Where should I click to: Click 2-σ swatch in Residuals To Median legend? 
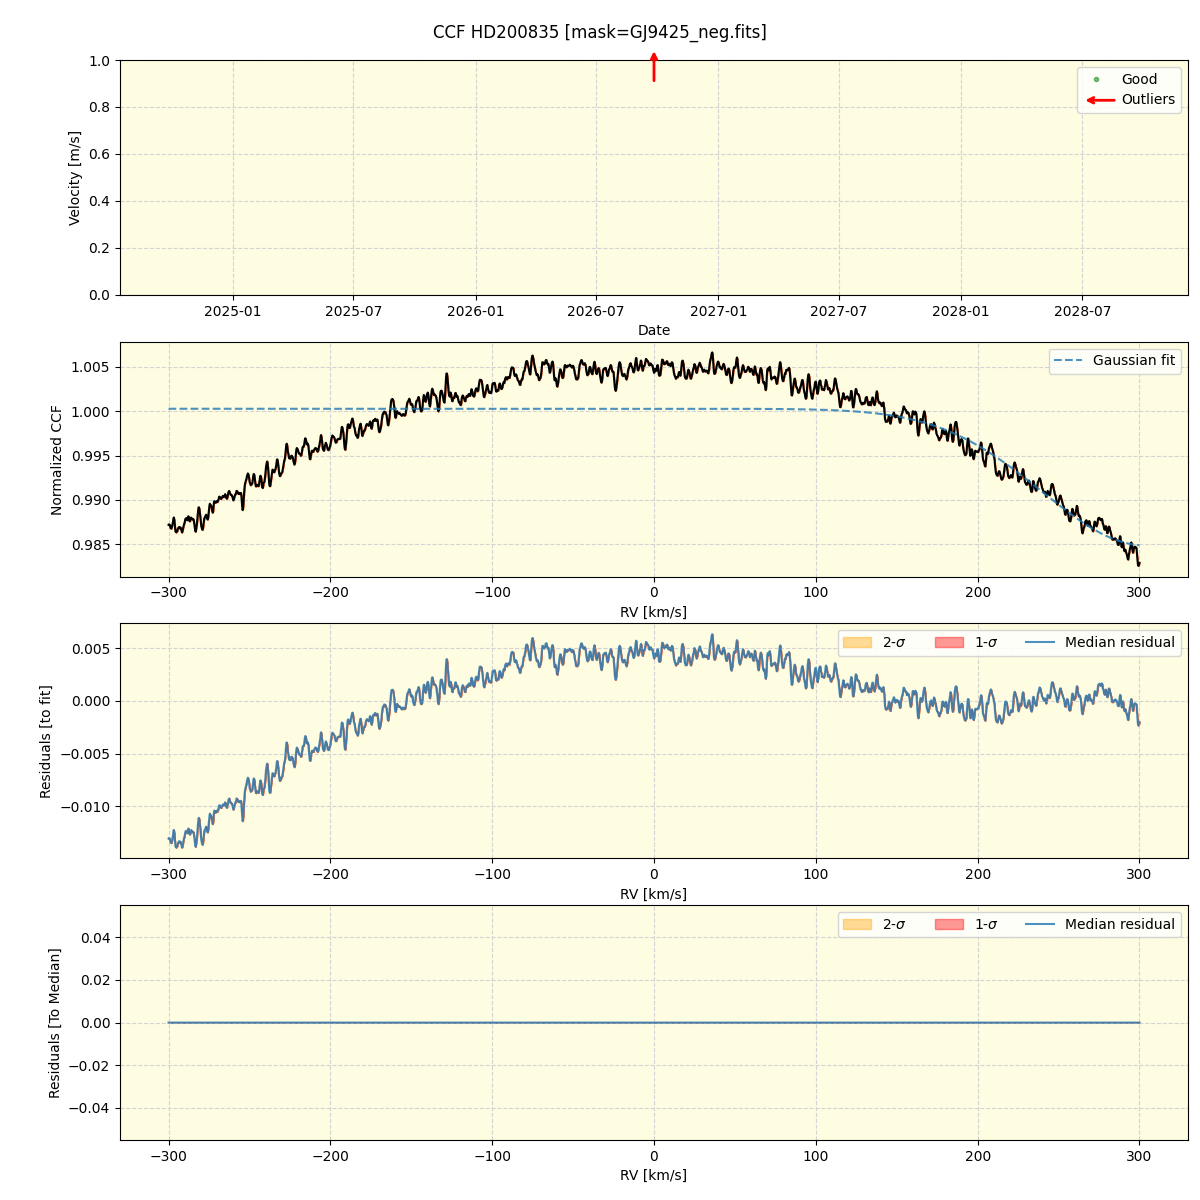857,924
